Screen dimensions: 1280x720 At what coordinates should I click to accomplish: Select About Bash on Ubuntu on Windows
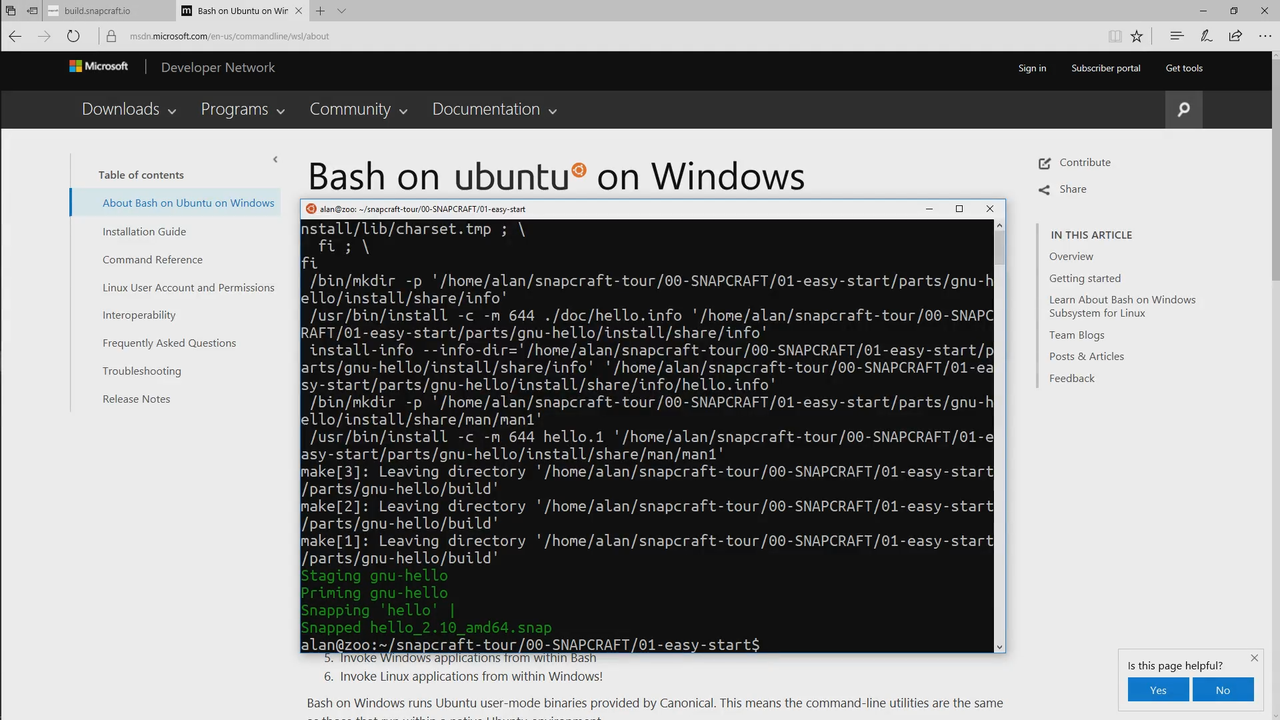click(188, 203)
